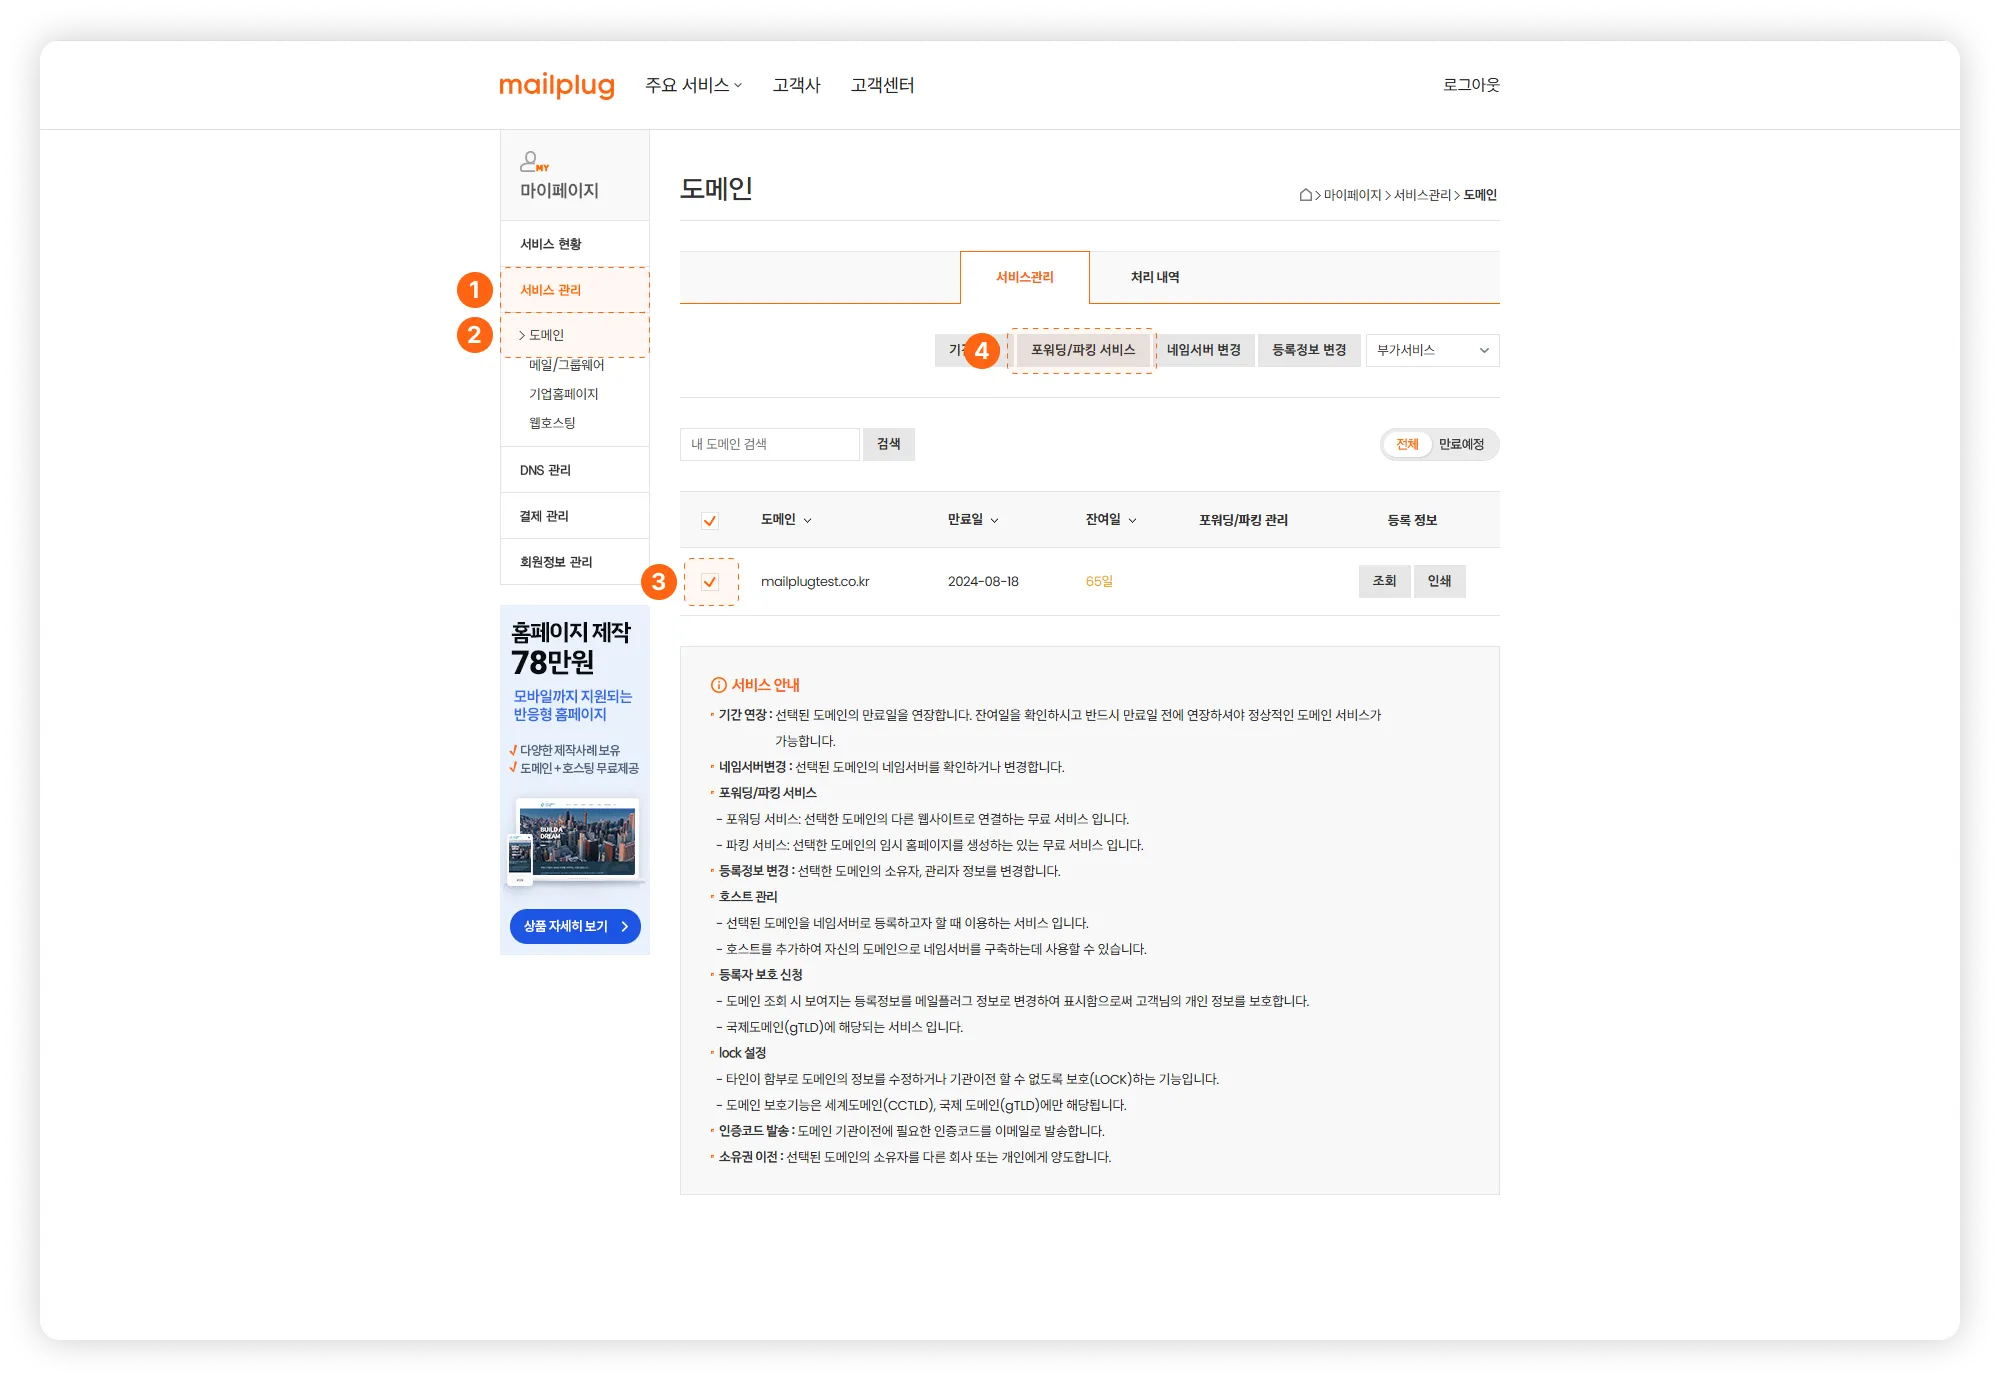The width and height of the screenshot is (2000, 1380).
Task: Toggle the select-all domains checkbox
Action: coord(710,521)
